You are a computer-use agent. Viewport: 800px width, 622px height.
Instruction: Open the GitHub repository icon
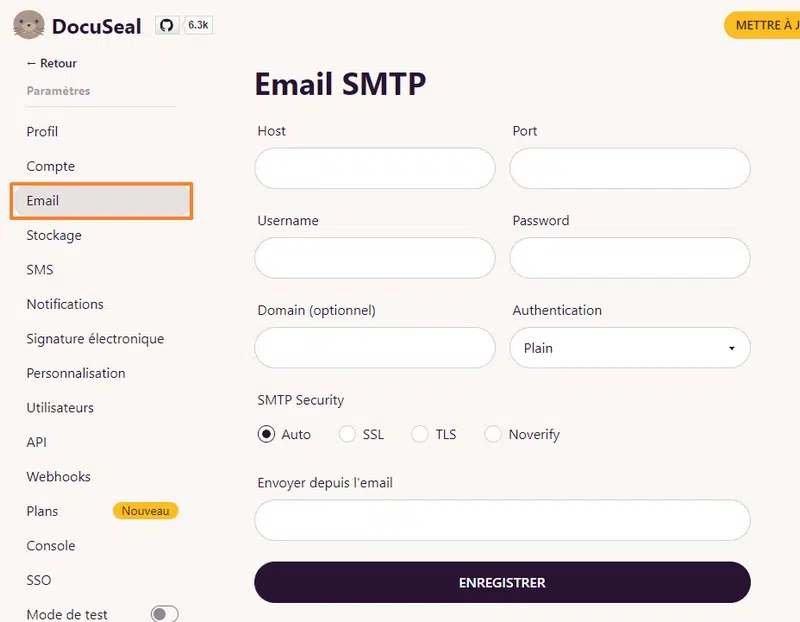pos(167,25)
